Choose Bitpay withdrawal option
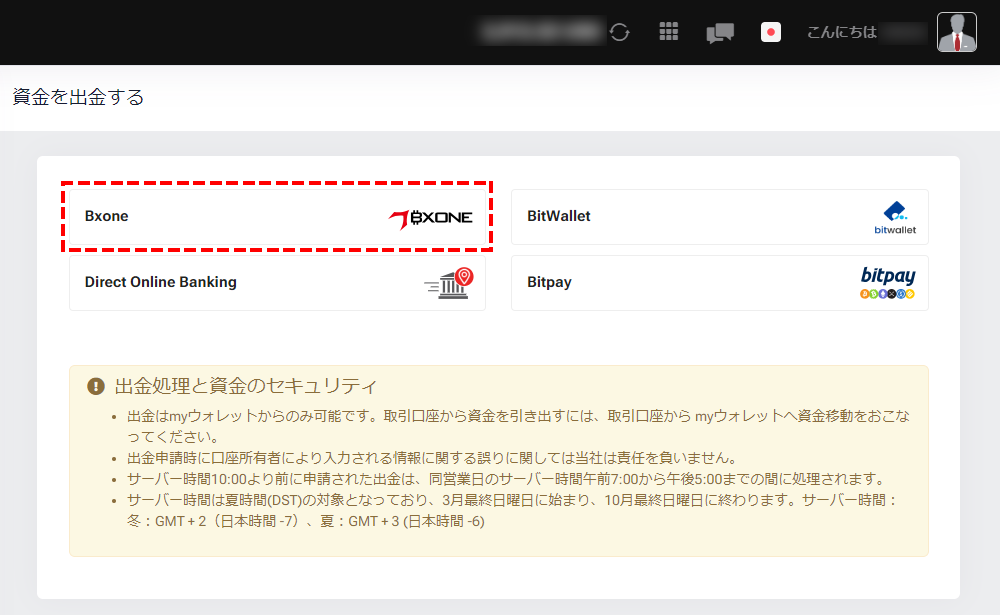Image resolution: width=1000 pixels, height=615 pixels. coord(719,283)
